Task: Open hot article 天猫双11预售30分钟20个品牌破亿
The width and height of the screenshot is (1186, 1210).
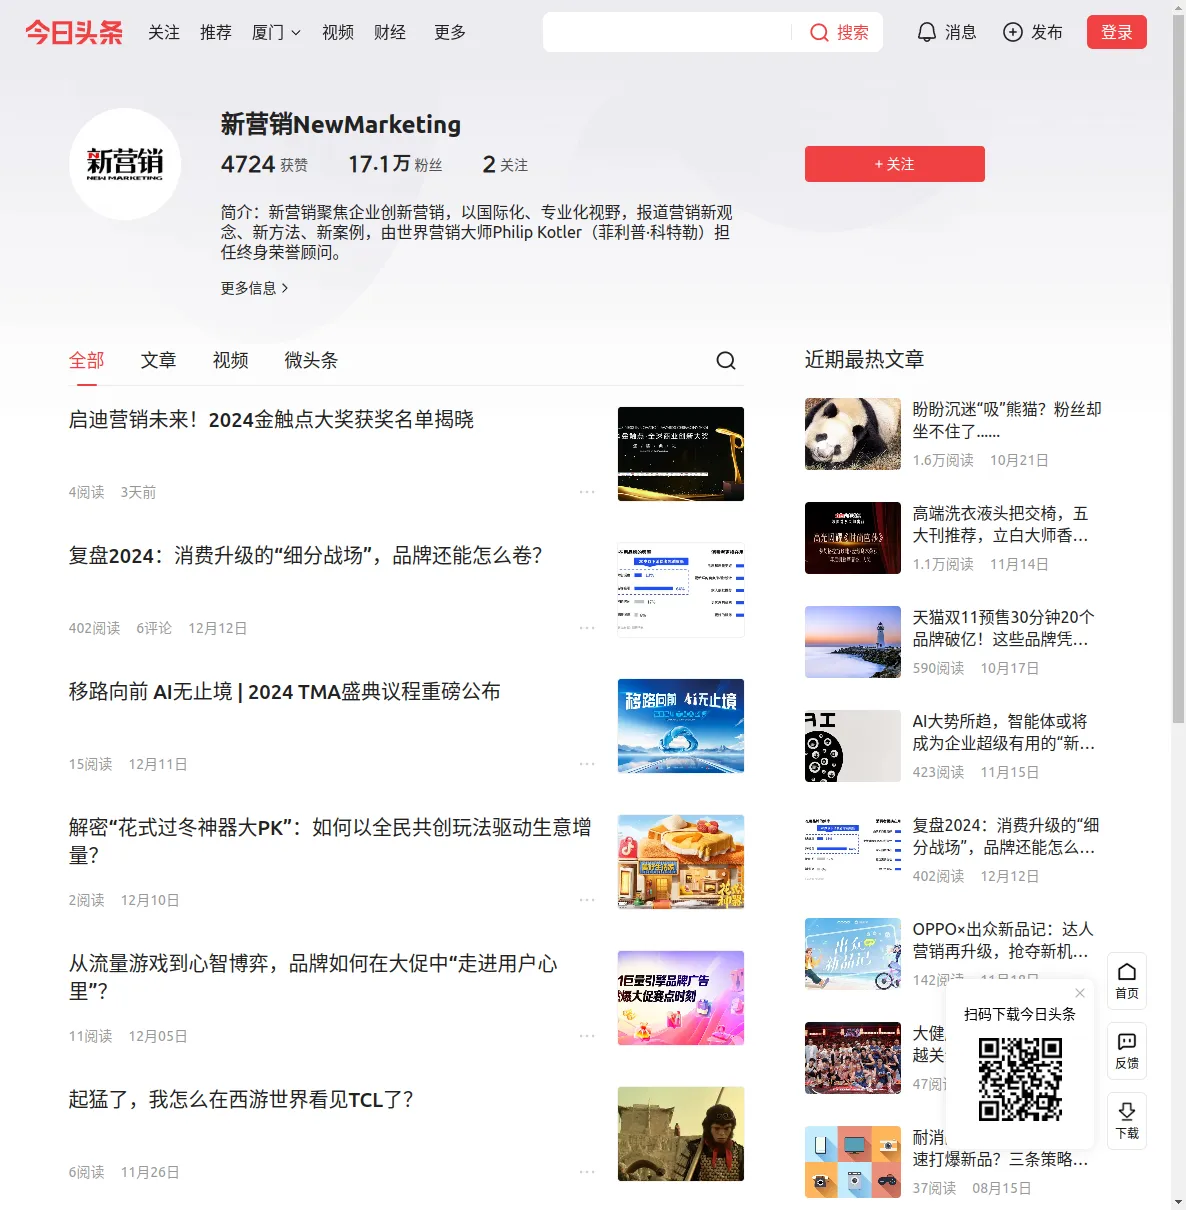Action: point(1003,628)
